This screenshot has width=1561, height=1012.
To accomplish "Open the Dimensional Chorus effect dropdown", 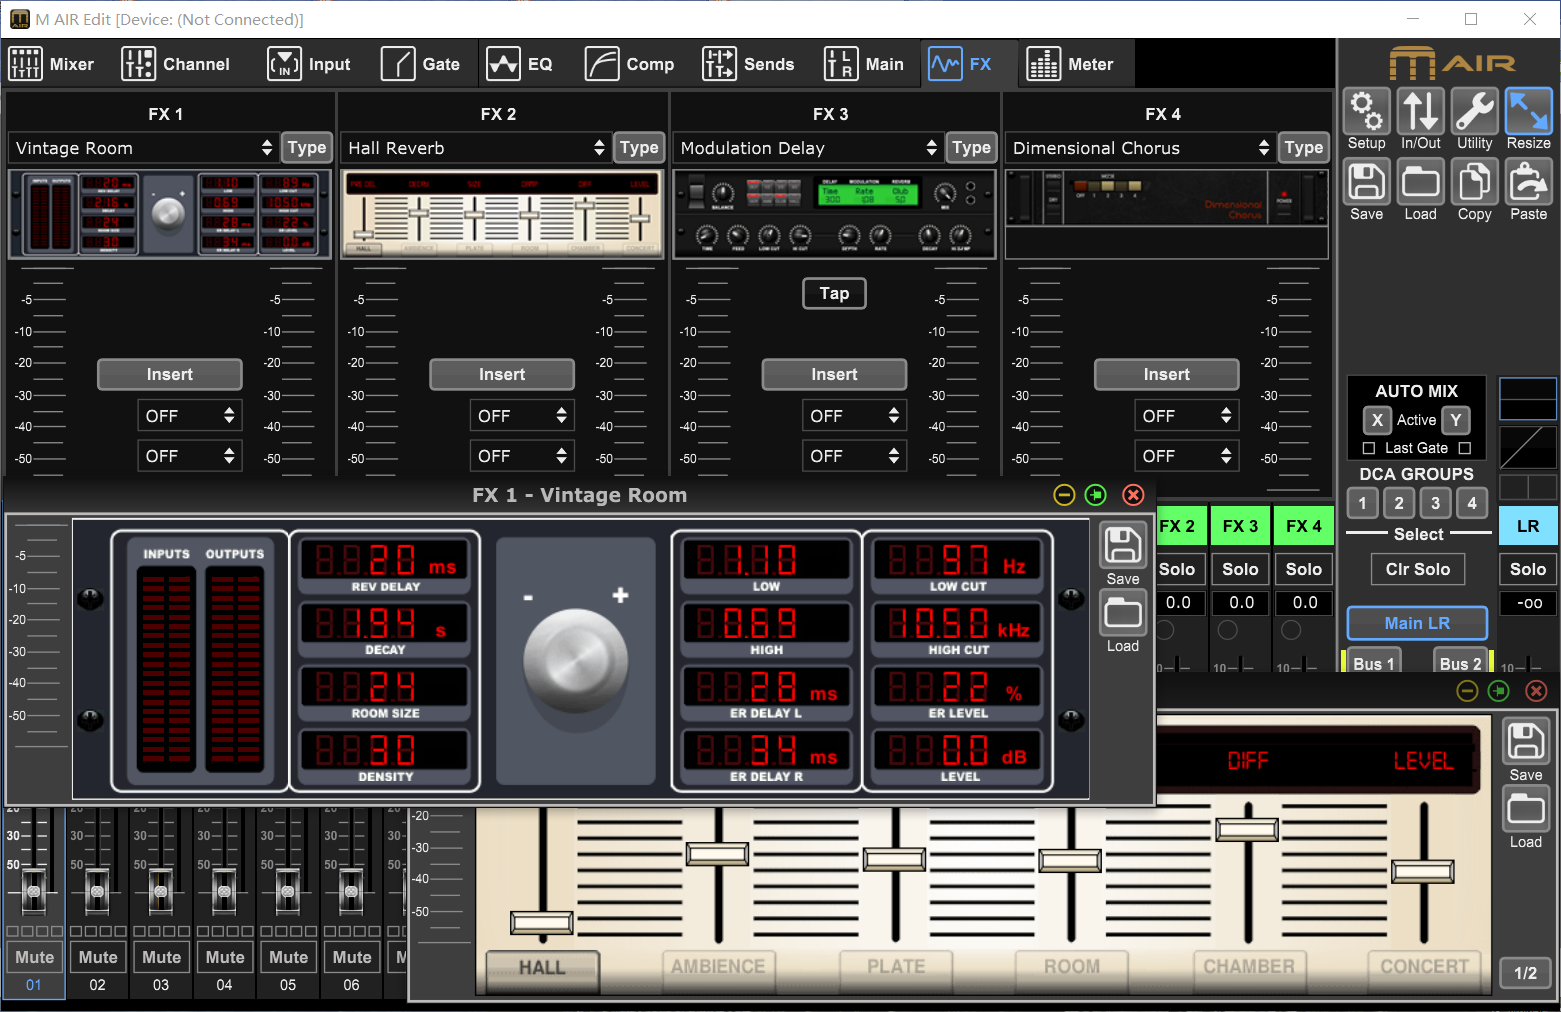I will point(1140,148).
